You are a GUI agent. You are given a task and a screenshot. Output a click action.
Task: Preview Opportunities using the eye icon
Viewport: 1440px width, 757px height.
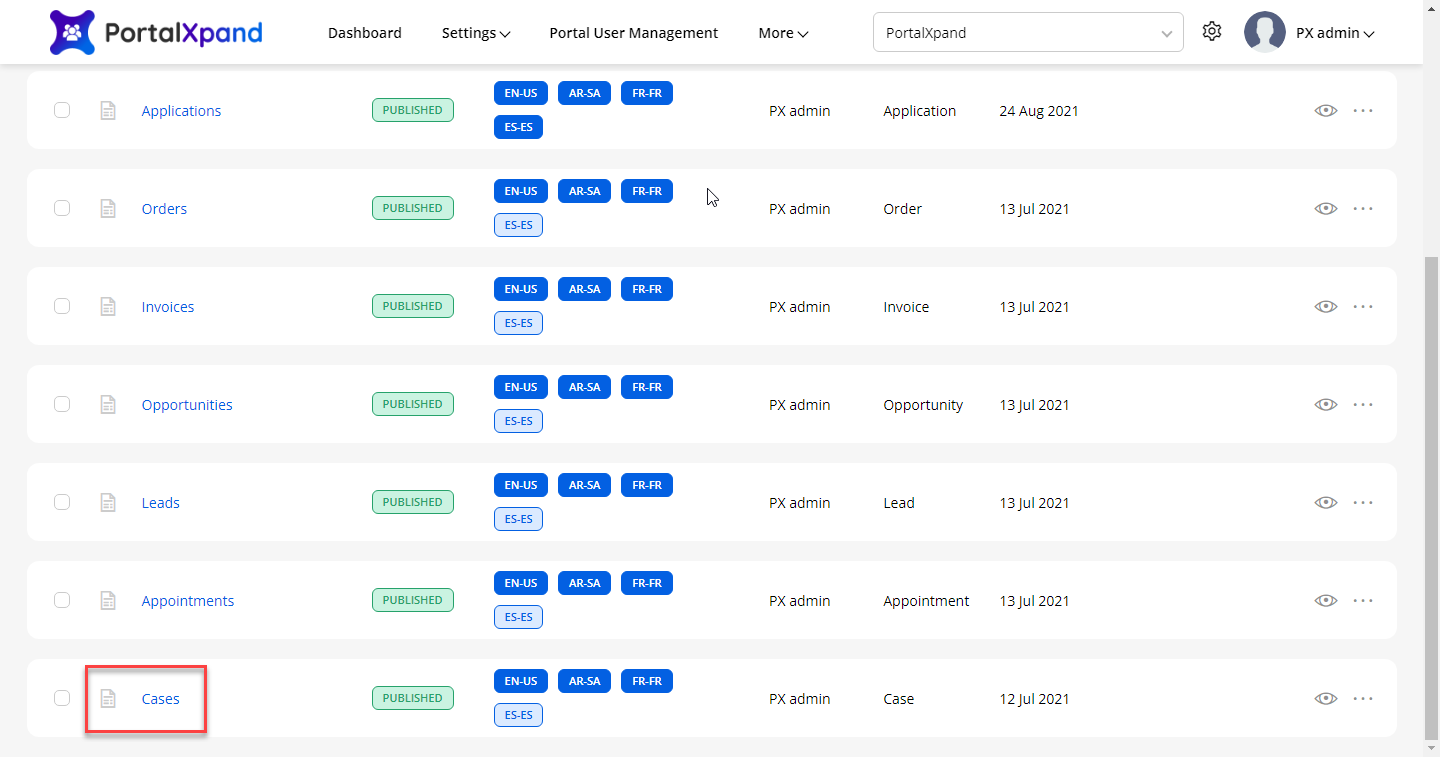1326,405
